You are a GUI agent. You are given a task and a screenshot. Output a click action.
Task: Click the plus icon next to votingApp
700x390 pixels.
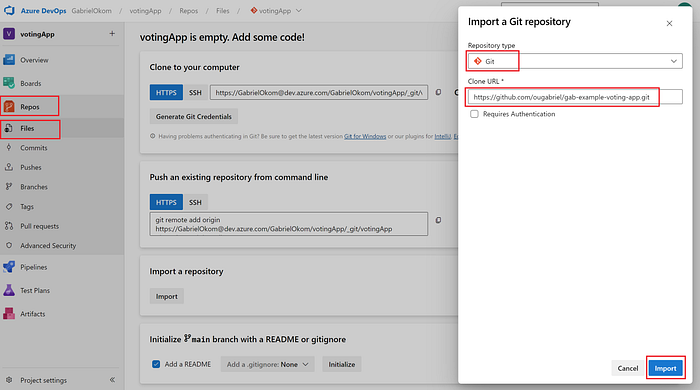(112, 33)
